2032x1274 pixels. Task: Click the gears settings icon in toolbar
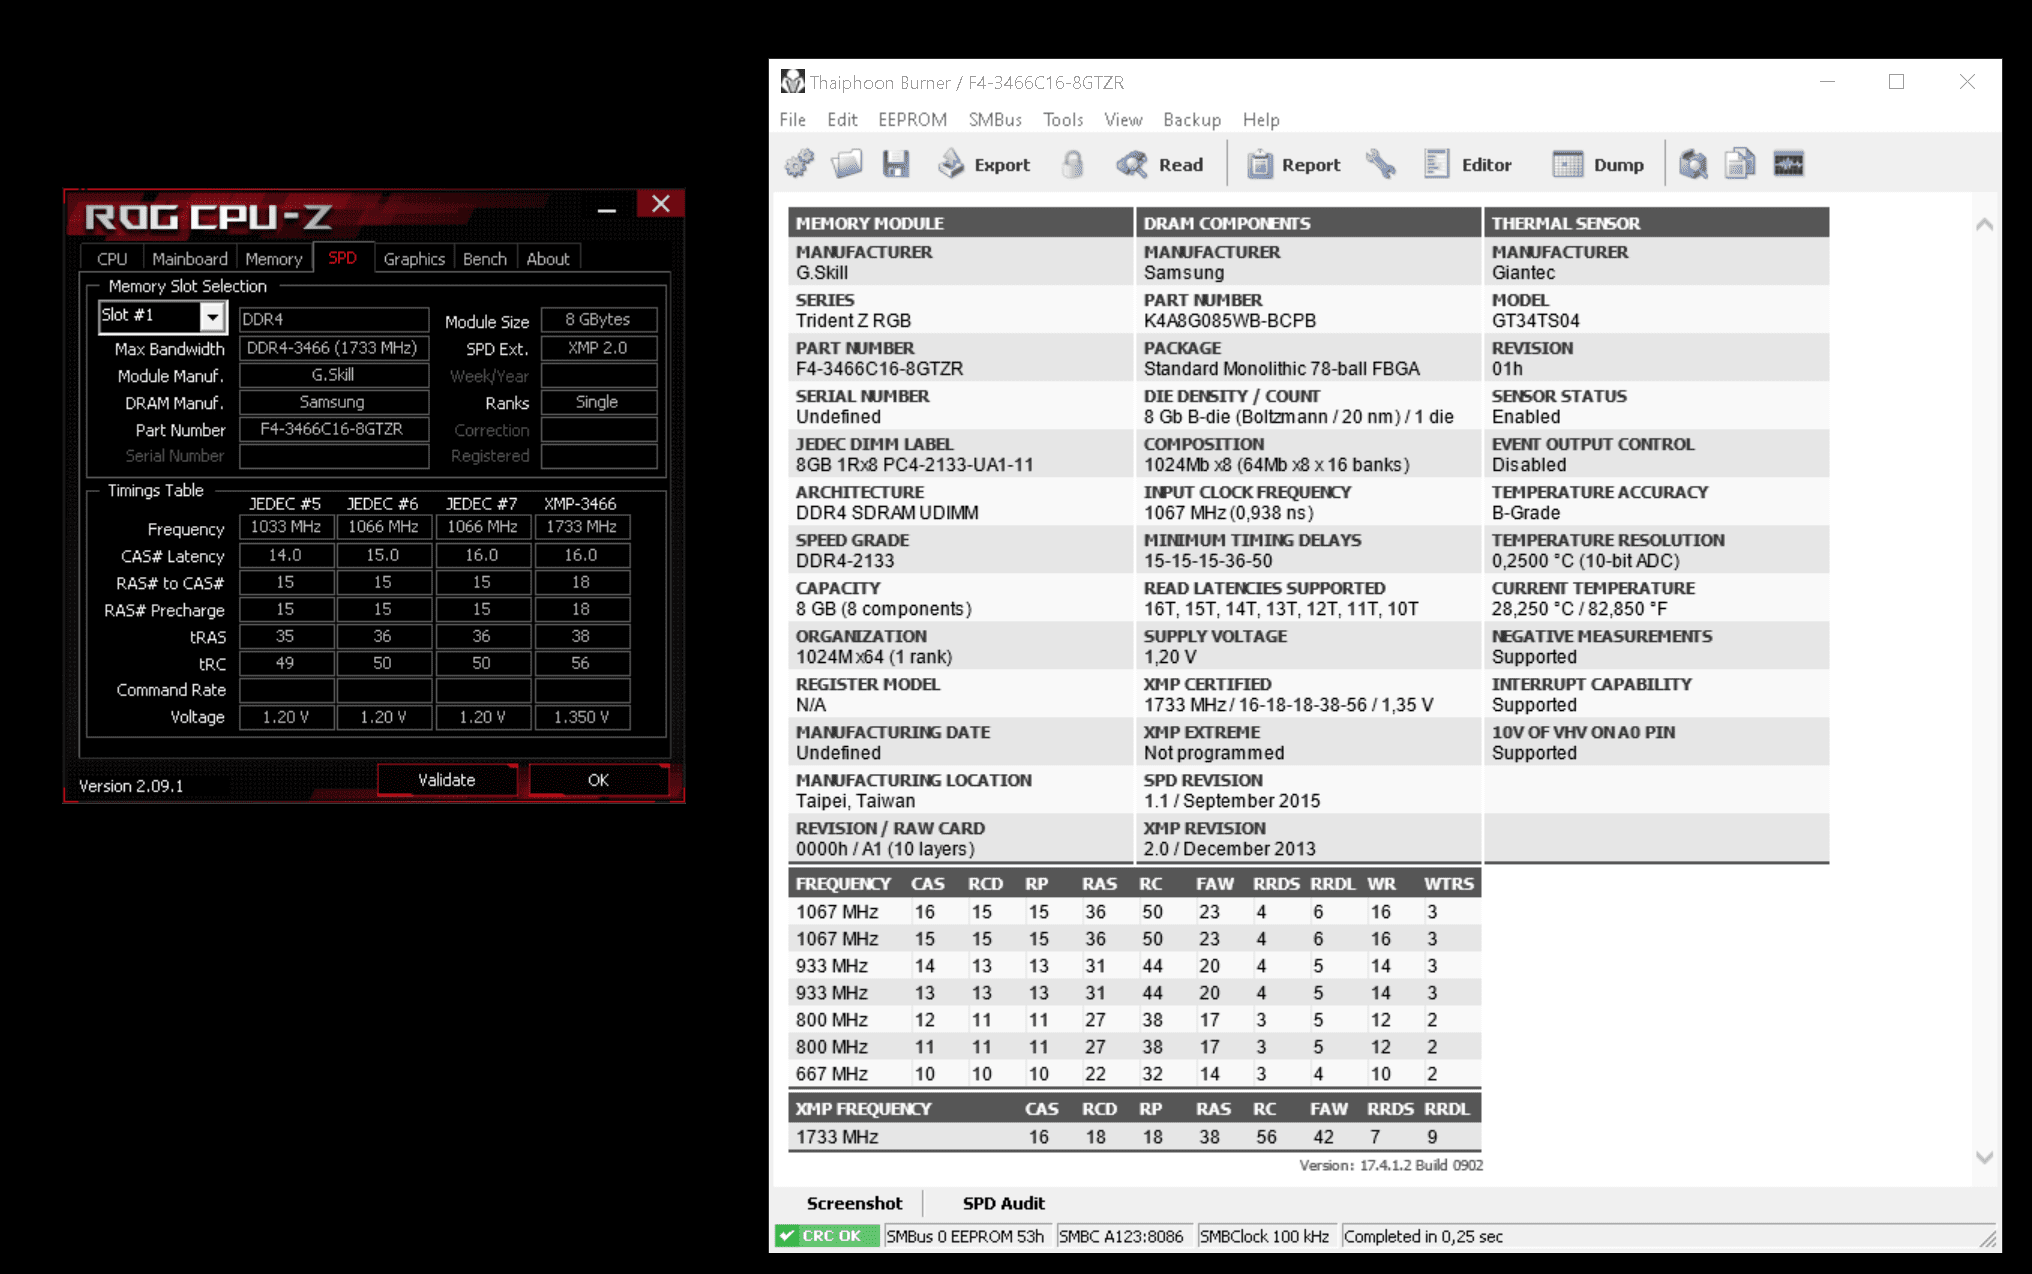point(799,164)
